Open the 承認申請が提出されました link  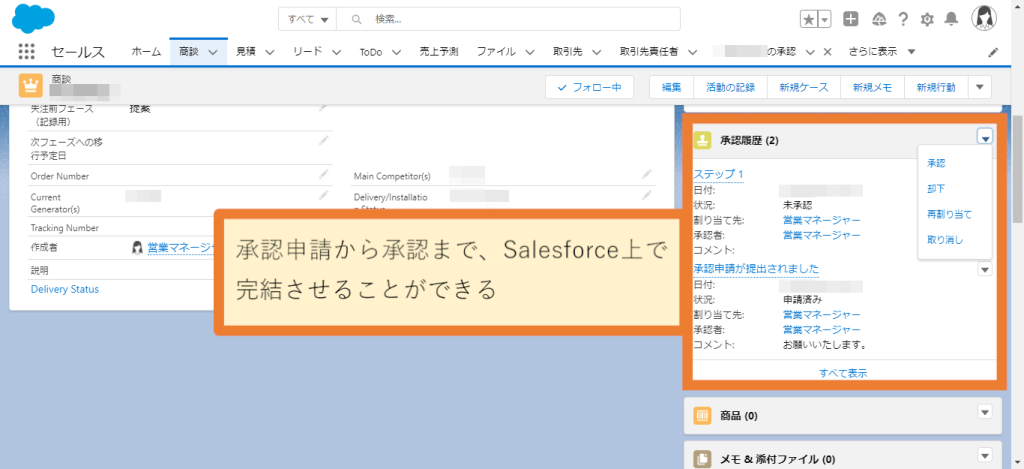(756, 268)
